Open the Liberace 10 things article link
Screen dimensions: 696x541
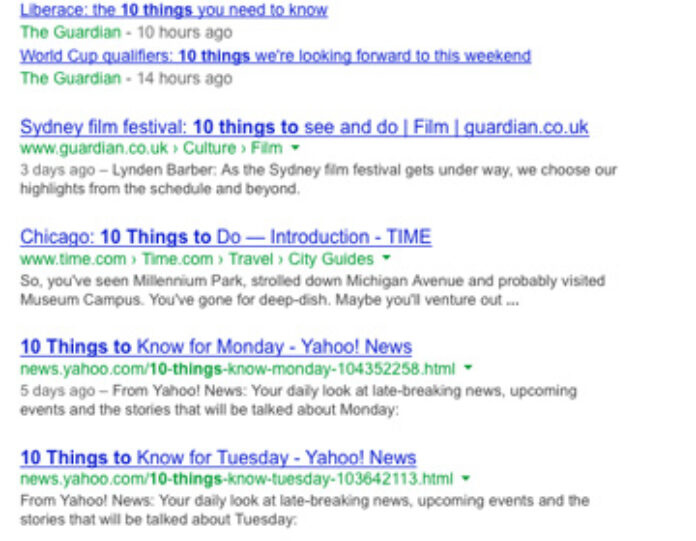point(173,10)
